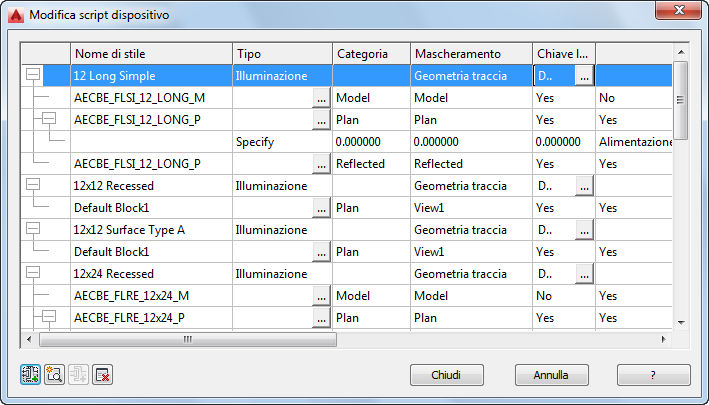The image size is (709, 405).
Task: Select the 12x12 Surface Type A row
Action: (150, 230)
